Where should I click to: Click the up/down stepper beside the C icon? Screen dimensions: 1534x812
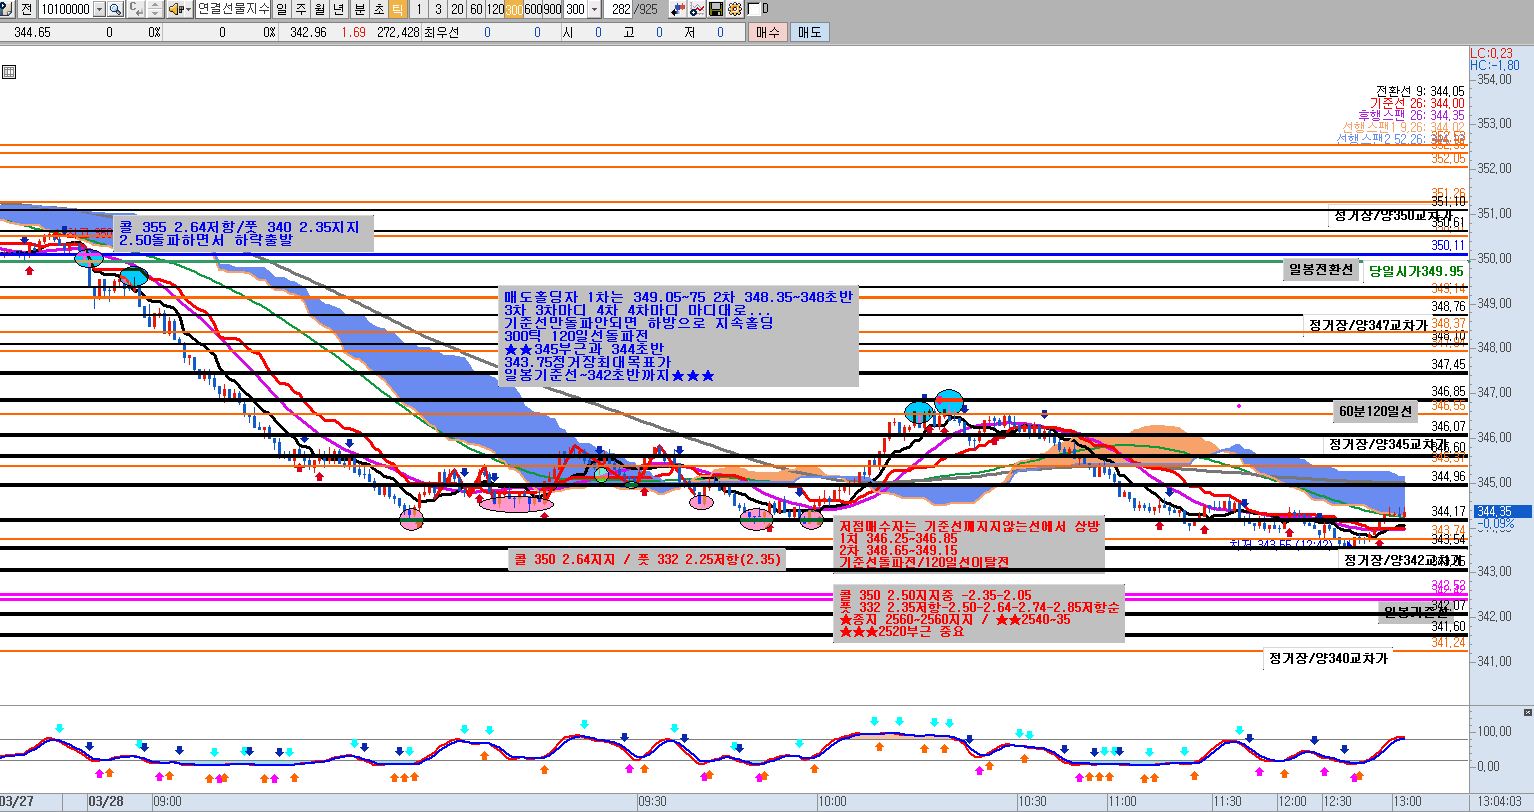[154, 9]
